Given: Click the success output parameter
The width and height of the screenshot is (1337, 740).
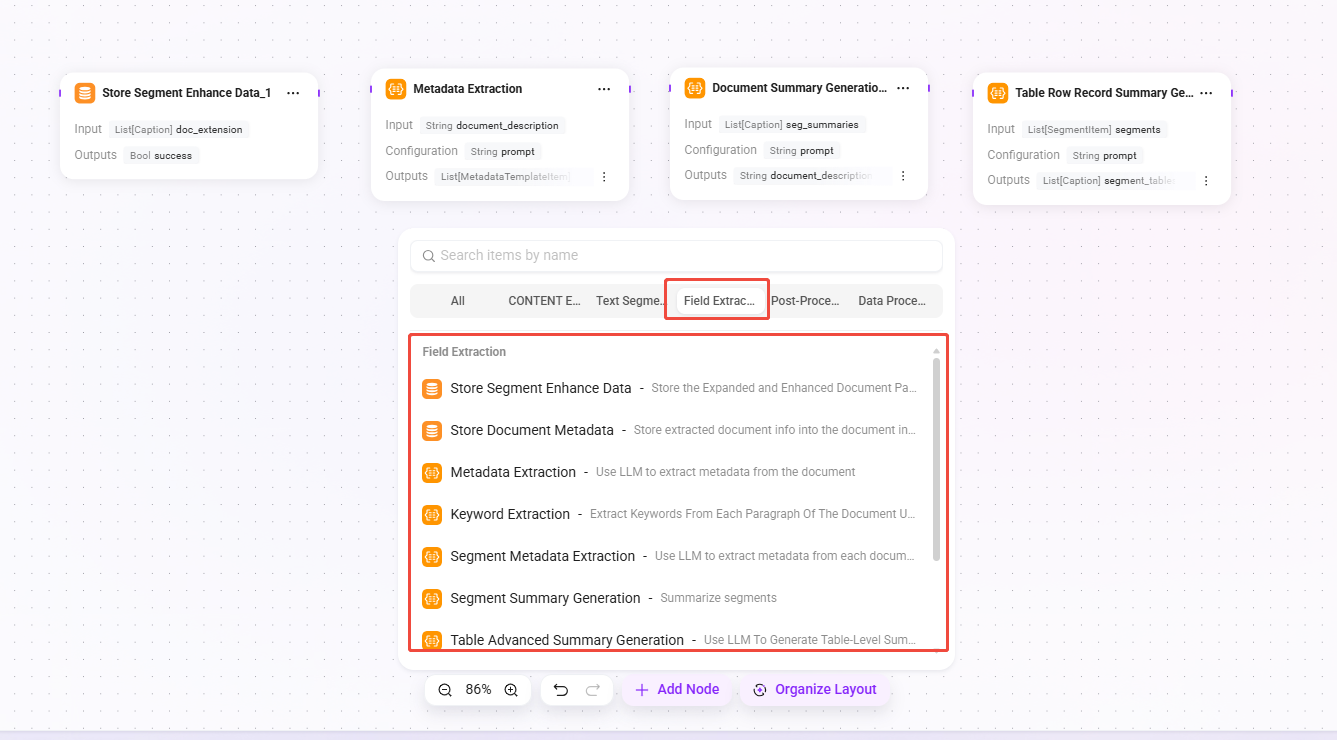Looking at the screenshot, I should [x=161, y=156].
